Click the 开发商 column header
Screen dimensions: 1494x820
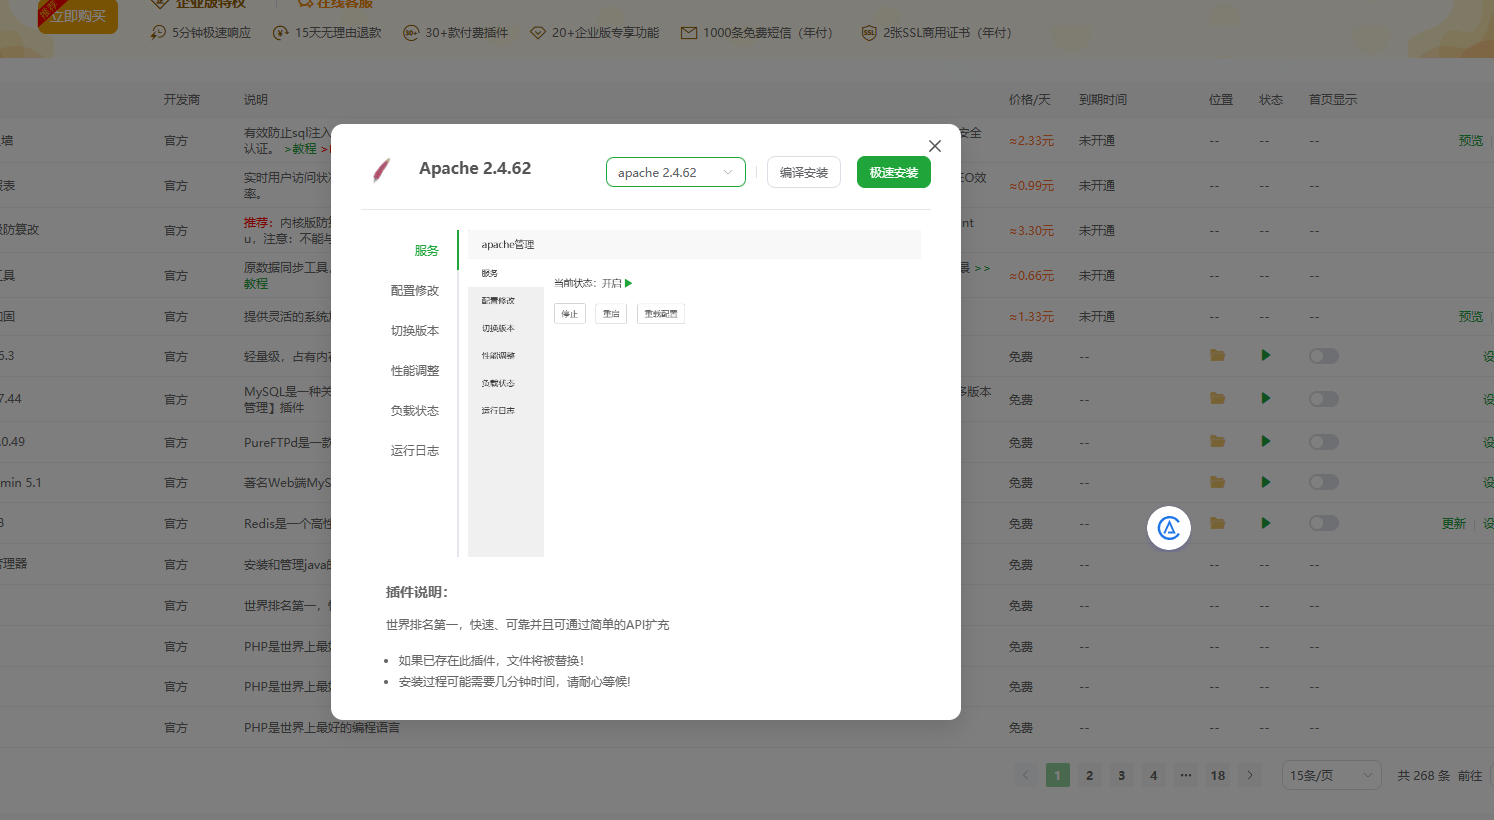pyautogui.click(x=182, y=100)
